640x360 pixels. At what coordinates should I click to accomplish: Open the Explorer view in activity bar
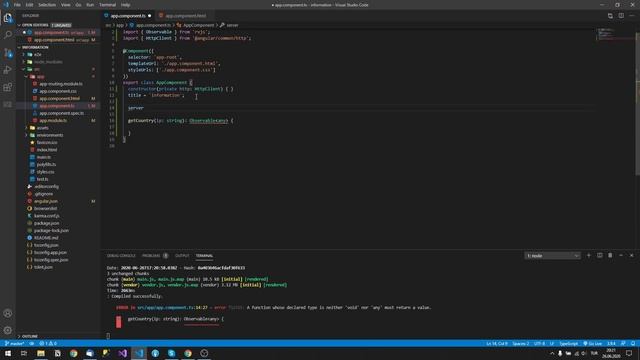8,18
